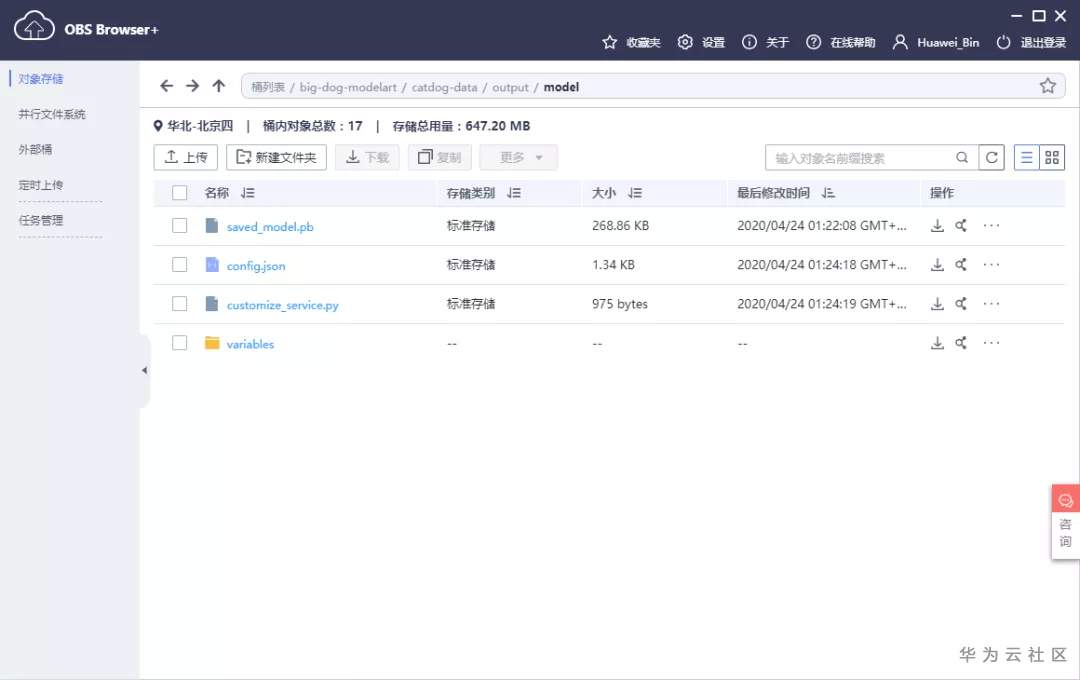Open 关于 about dialog
Viewport: 1080px width, 680px height.
[x=765, y=43]
